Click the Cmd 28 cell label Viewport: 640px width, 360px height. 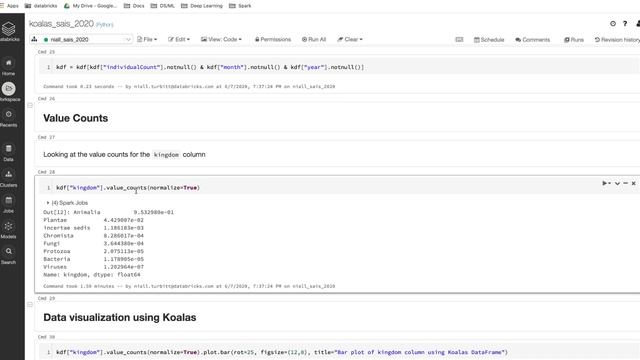[46, 172]
